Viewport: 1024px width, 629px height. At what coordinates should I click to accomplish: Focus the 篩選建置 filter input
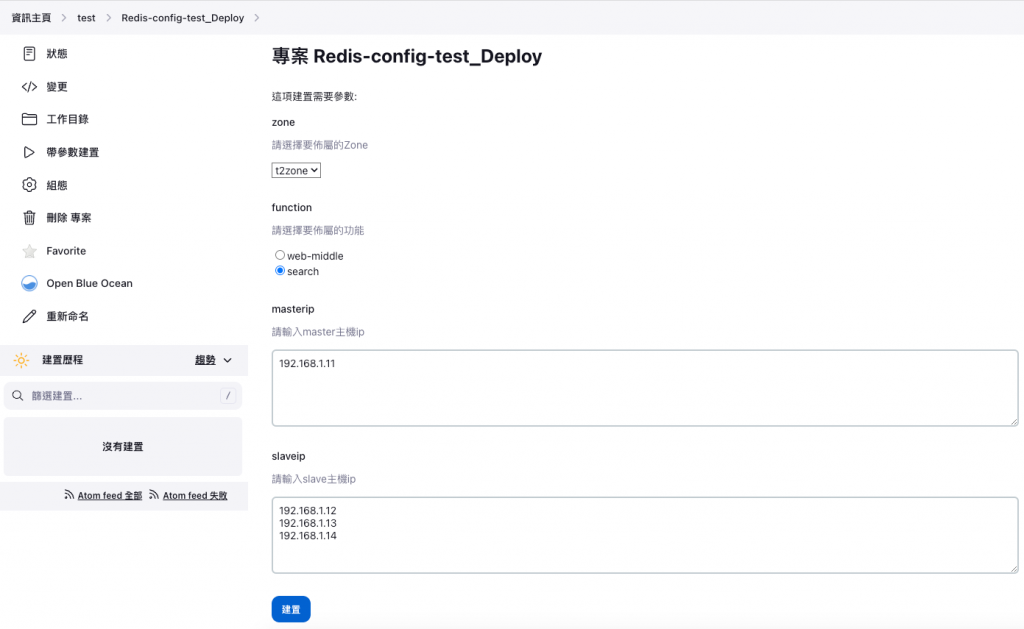click(123, 396)
